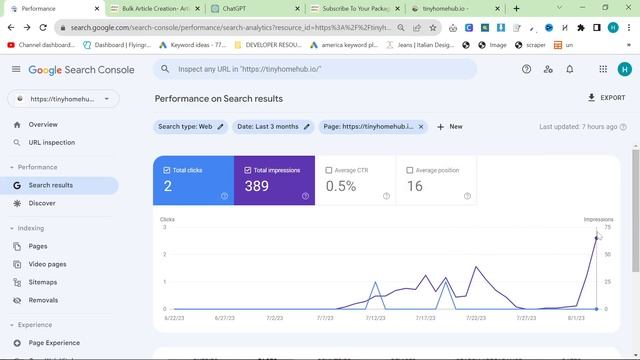
Task: Click the page vertical scrollbar
Action: tap(636, 210)
